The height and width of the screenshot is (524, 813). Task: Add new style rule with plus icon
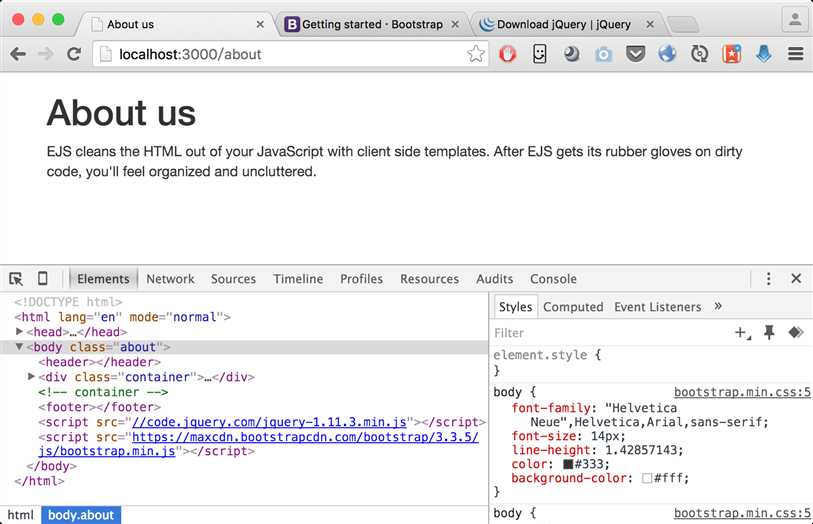742,332
